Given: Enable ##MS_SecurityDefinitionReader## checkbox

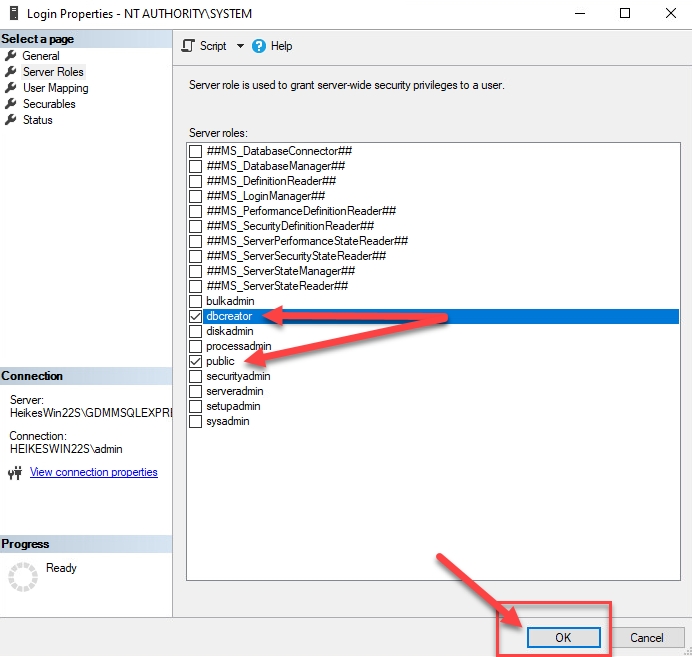Looking at the screenshot, I should 196,226.
